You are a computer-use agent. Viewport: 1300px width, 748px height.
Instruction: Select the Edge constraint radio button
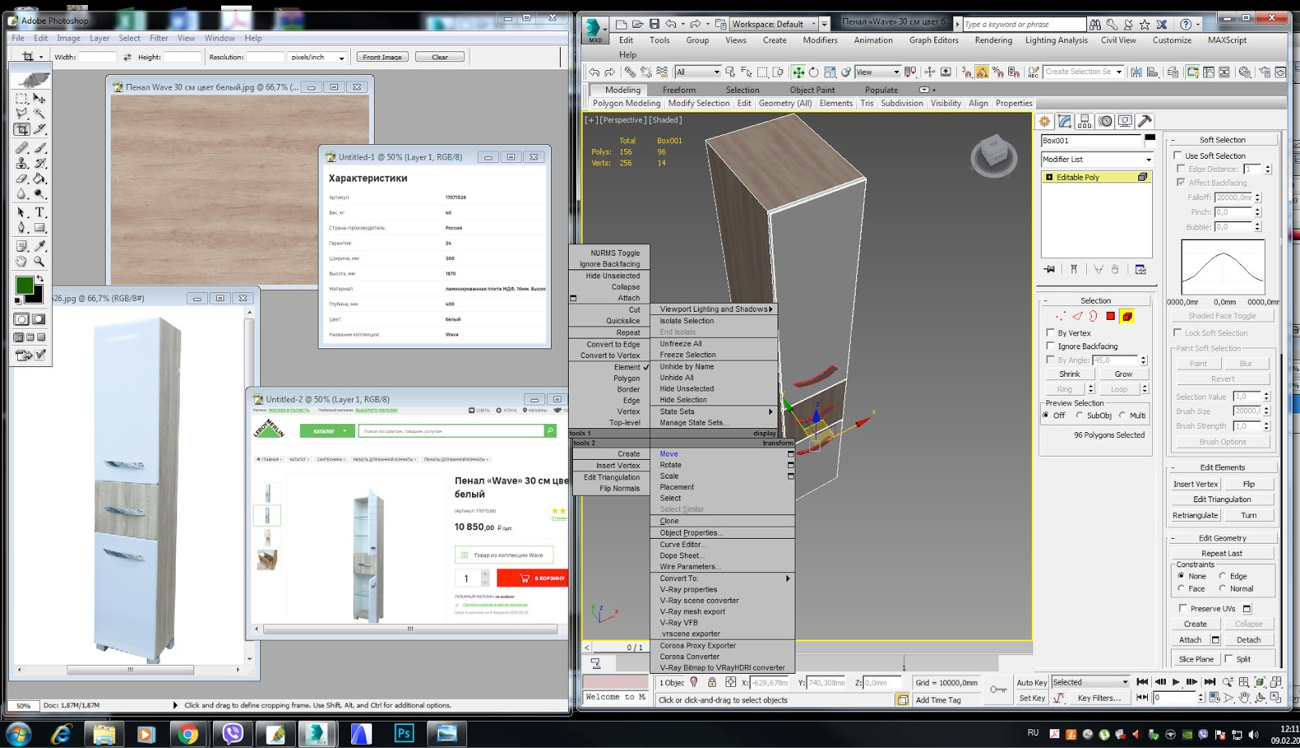click(1222, 576)
